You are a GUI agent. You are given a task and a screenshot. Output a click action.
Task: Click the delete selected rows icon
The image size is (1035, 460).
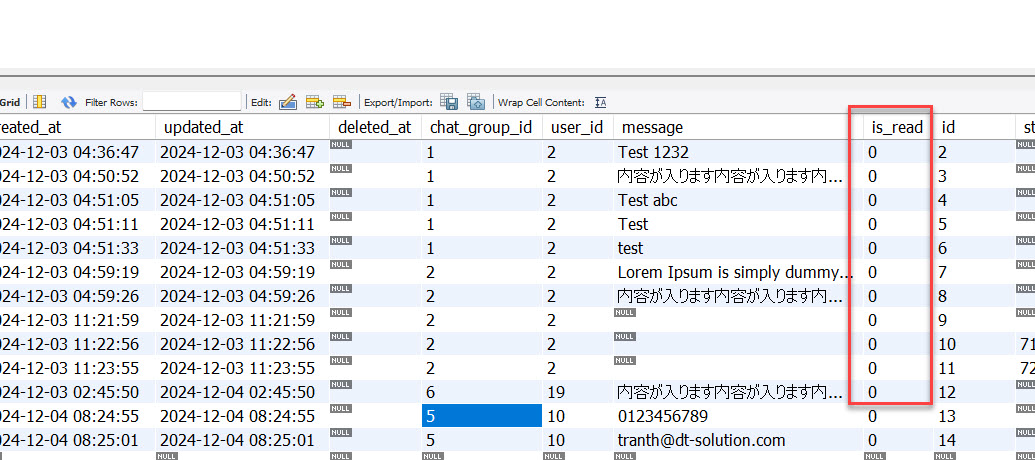pos(342,102)
